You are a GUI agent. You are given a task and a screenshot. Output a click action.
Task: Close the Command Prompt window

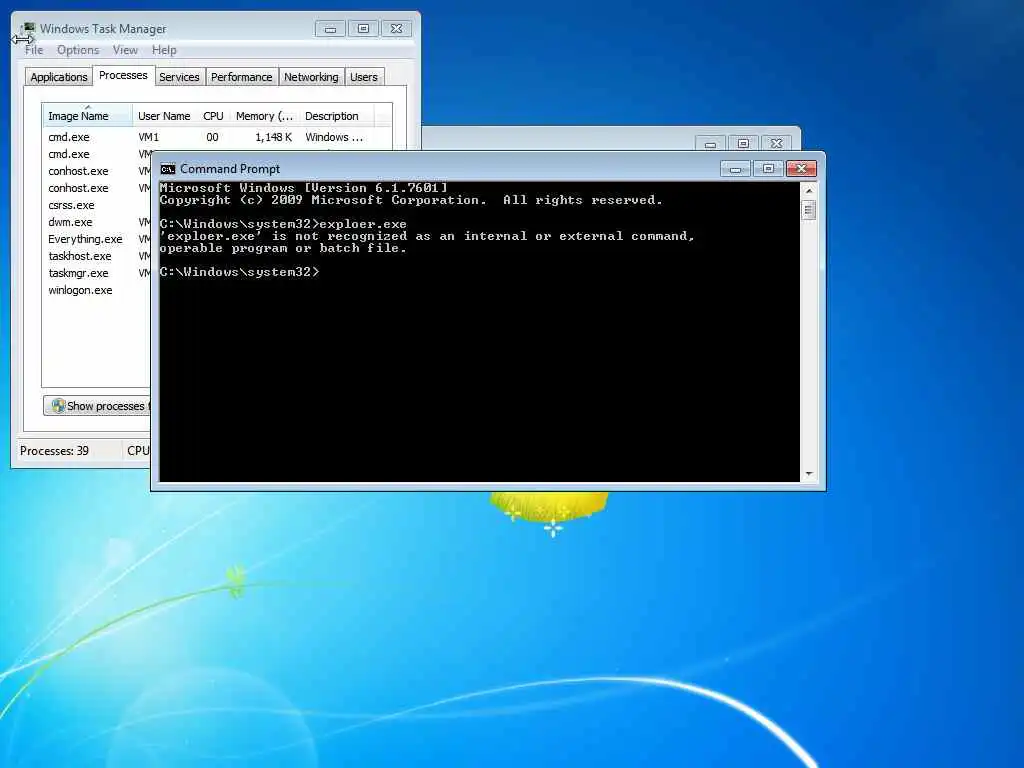(801, 169)
